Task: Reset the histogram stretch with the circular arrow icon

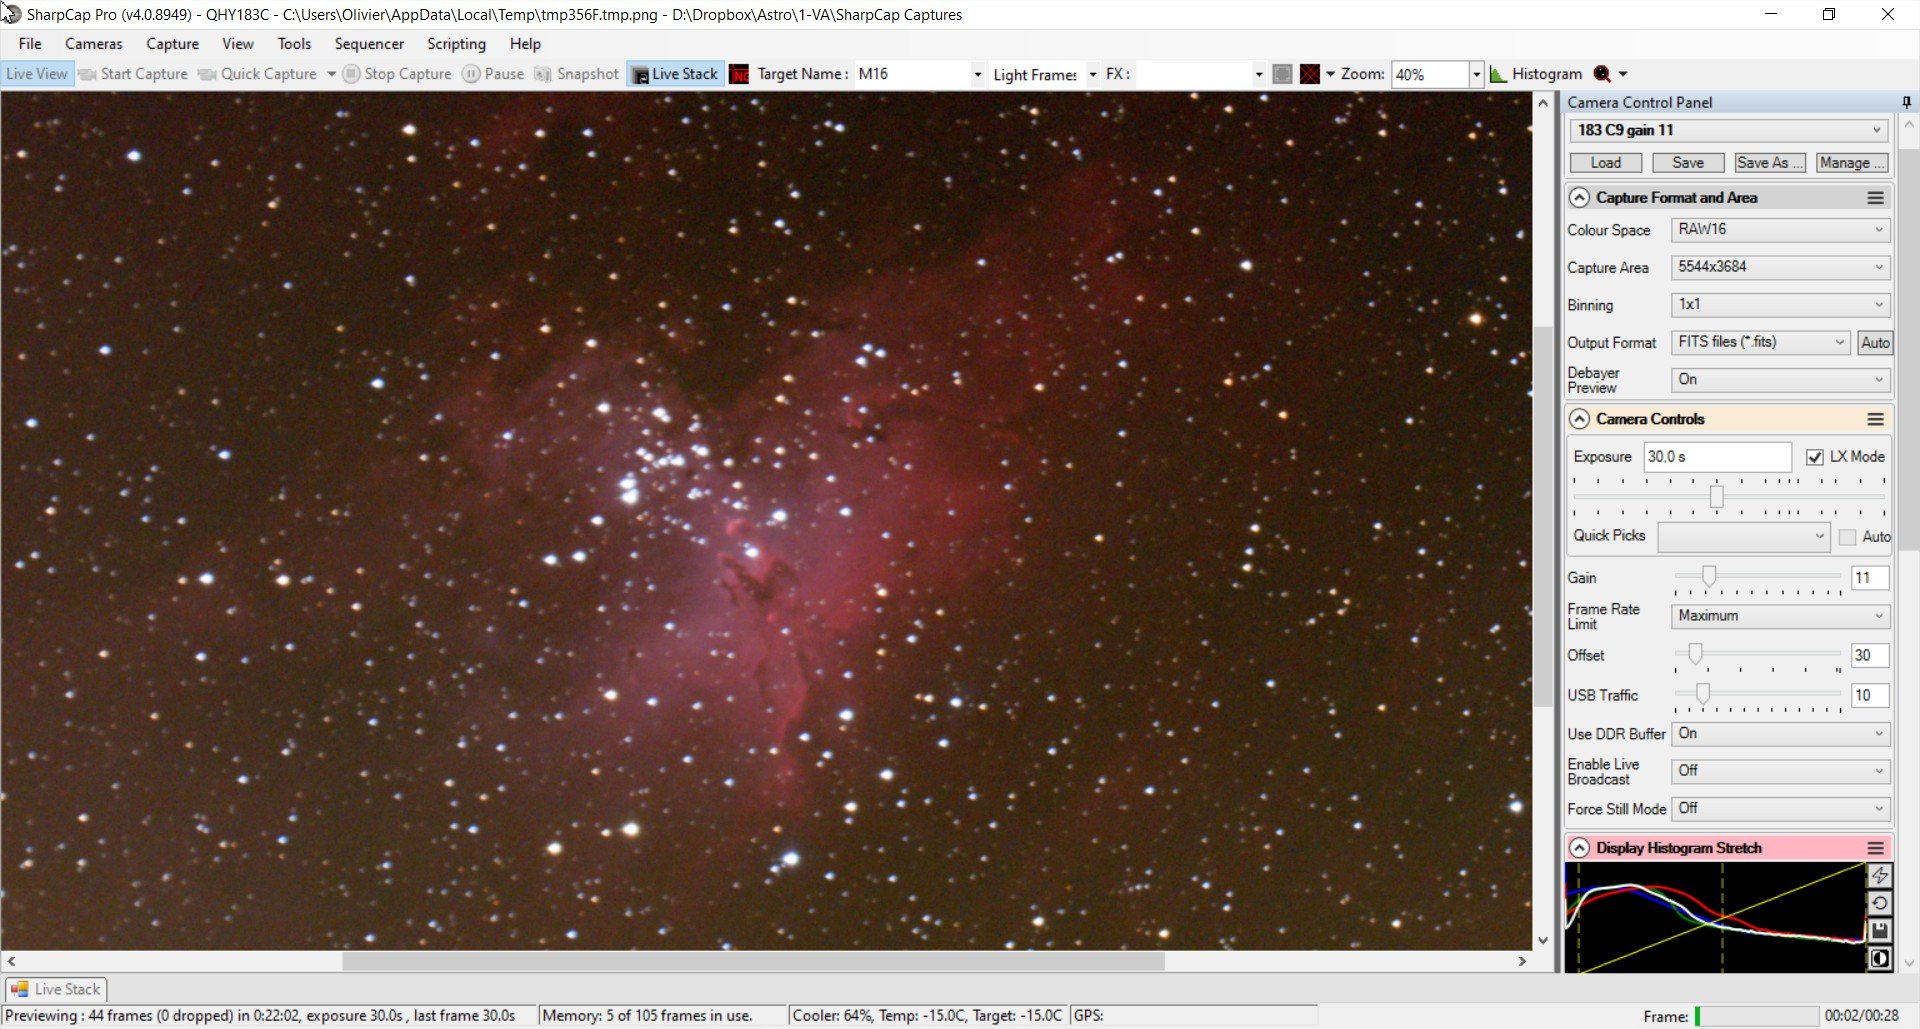Action: pos(1879,903)
